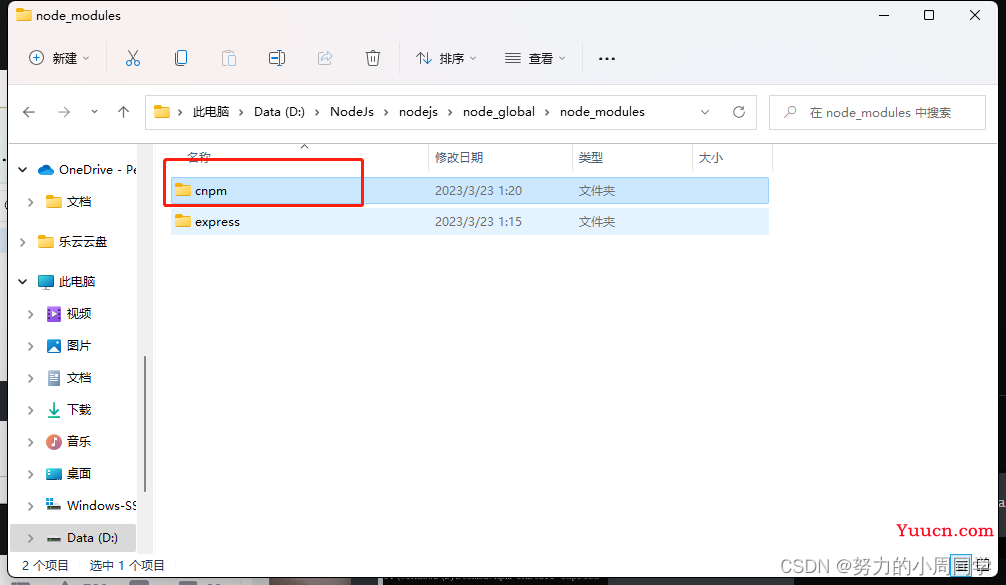Click the cnpm modified date 2023/3/23 1:20

coord(478,191)
